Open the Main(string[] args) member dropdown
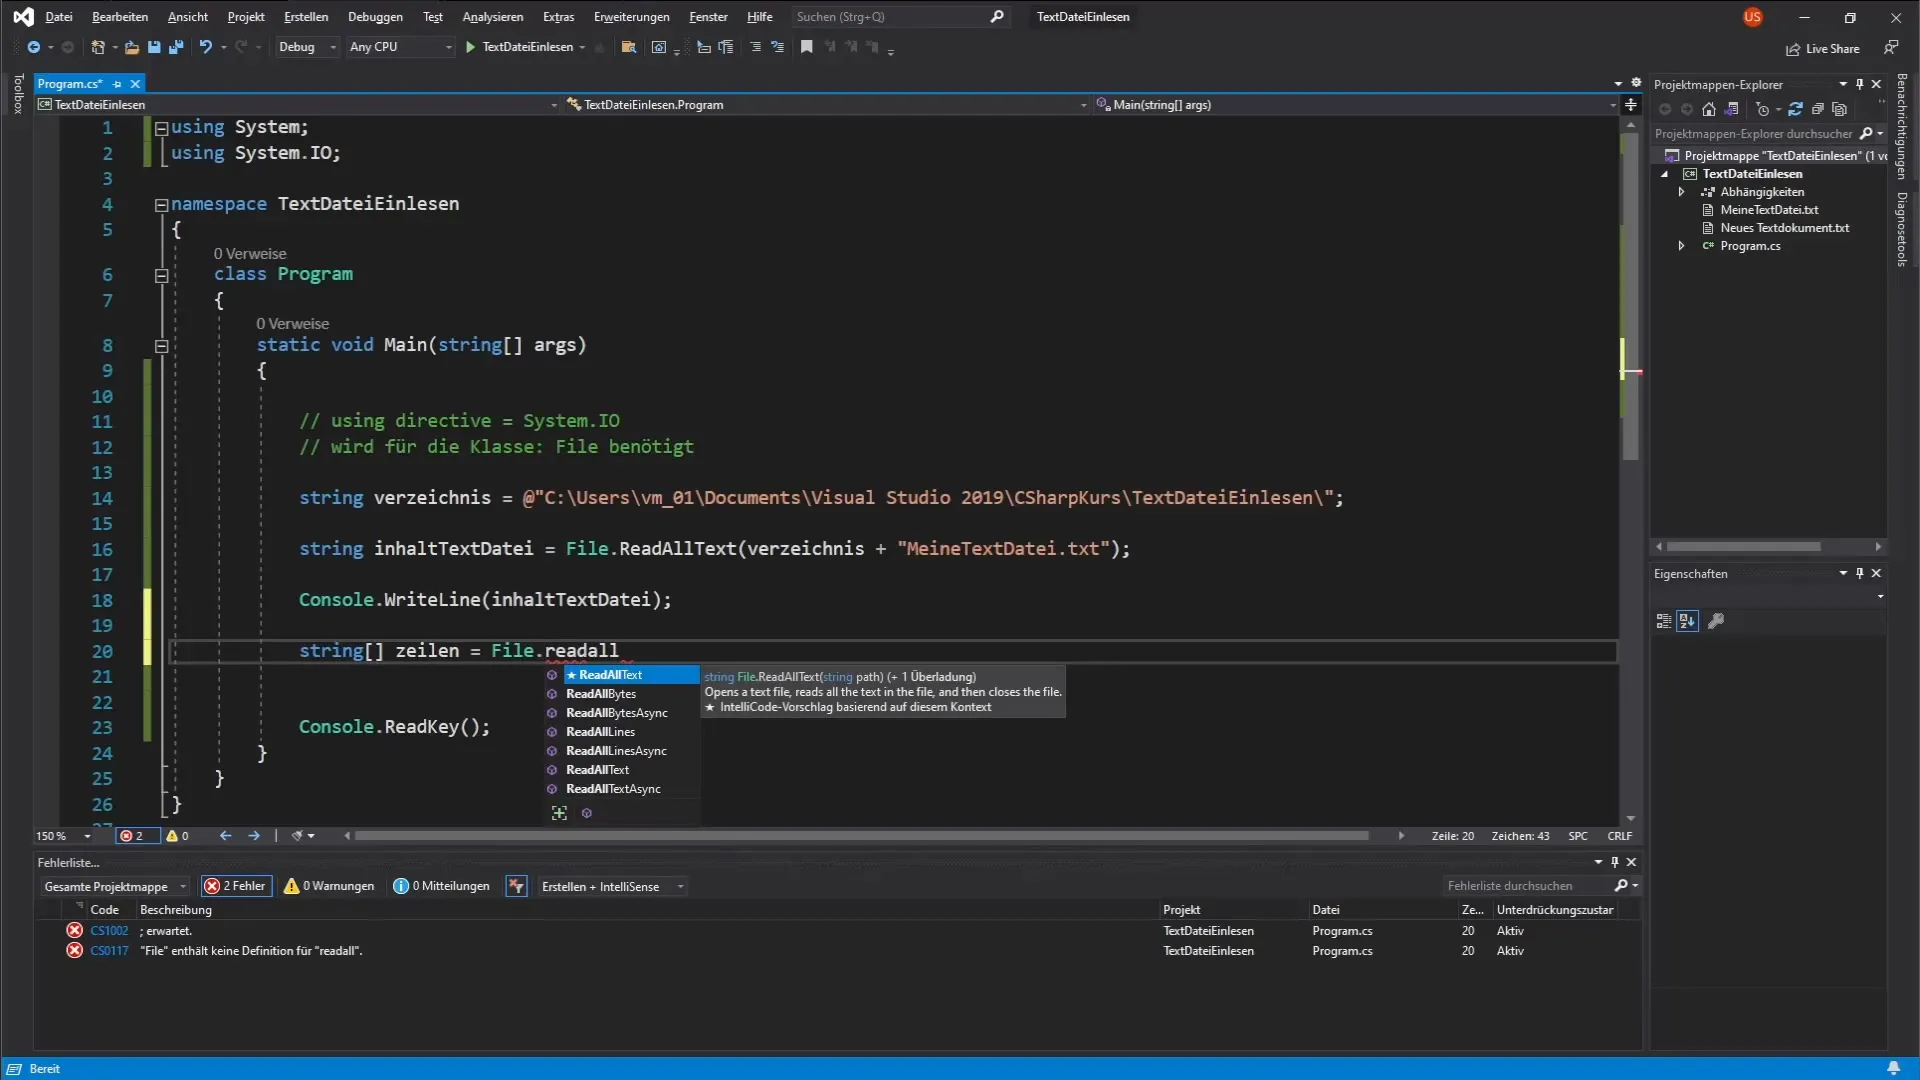This screenshot has height=1080, width=1920. point(1356,104)
